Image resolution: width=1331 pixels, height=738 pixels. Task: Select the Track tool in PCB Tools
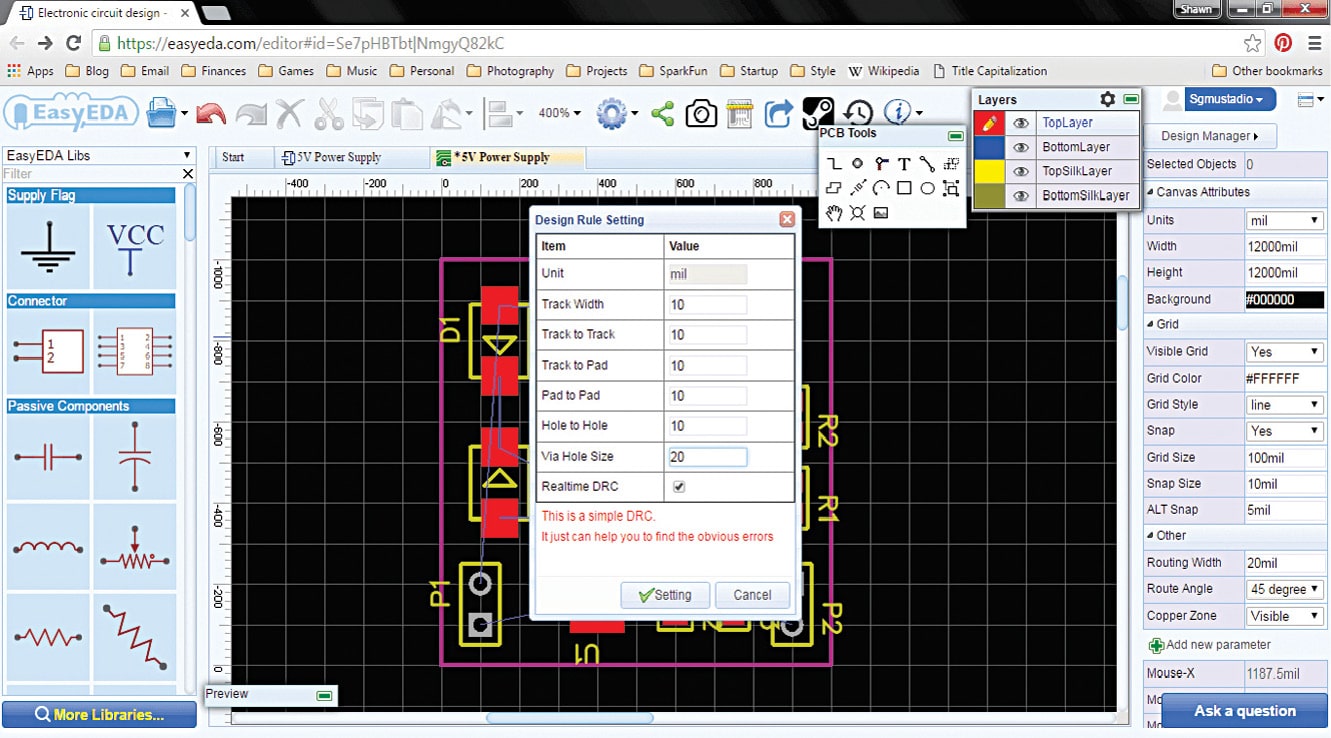coord(834,164)
